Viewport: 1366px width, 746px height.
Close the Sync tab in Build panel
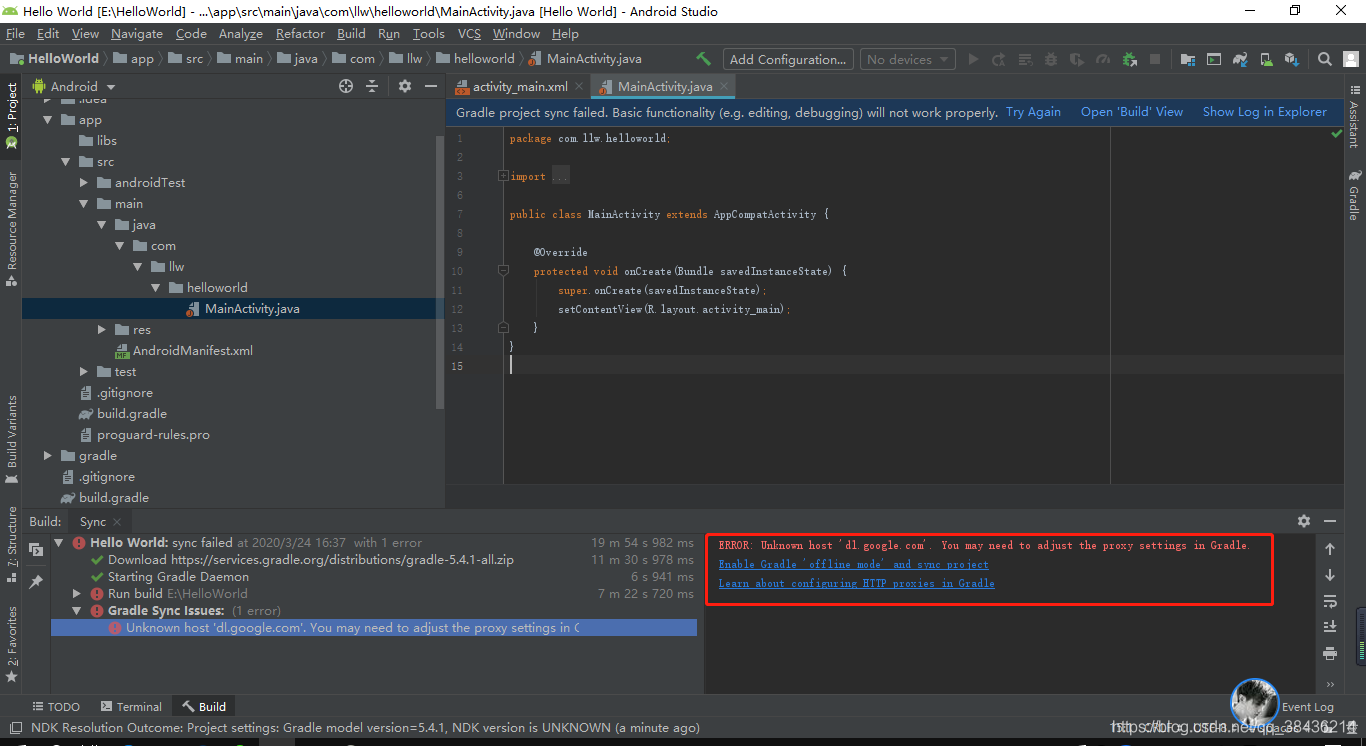[x=117, y=521]
